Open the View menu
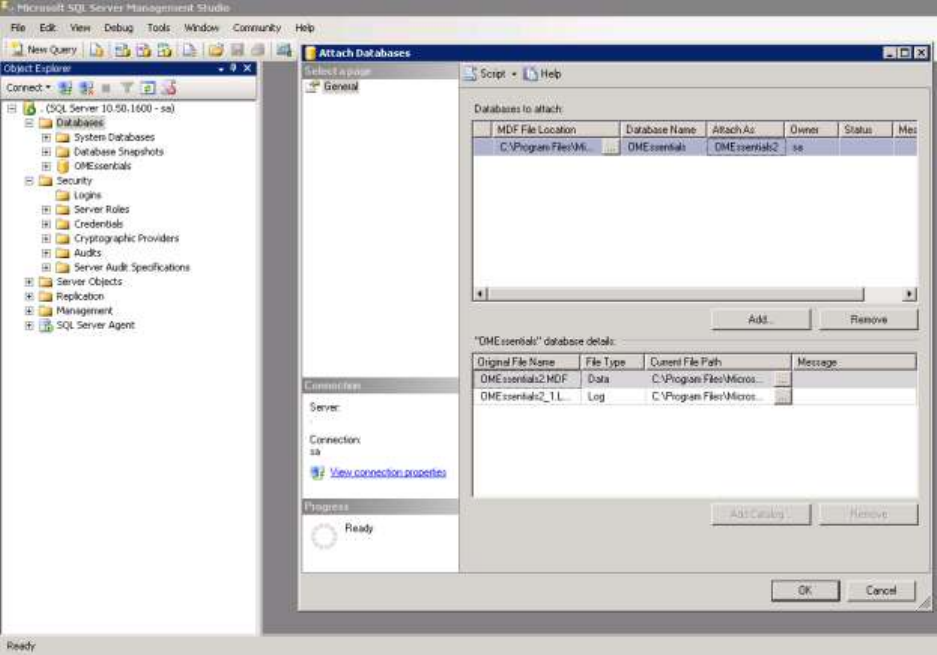This screenshot has height=655, width=937. click(x=80, y=28)
